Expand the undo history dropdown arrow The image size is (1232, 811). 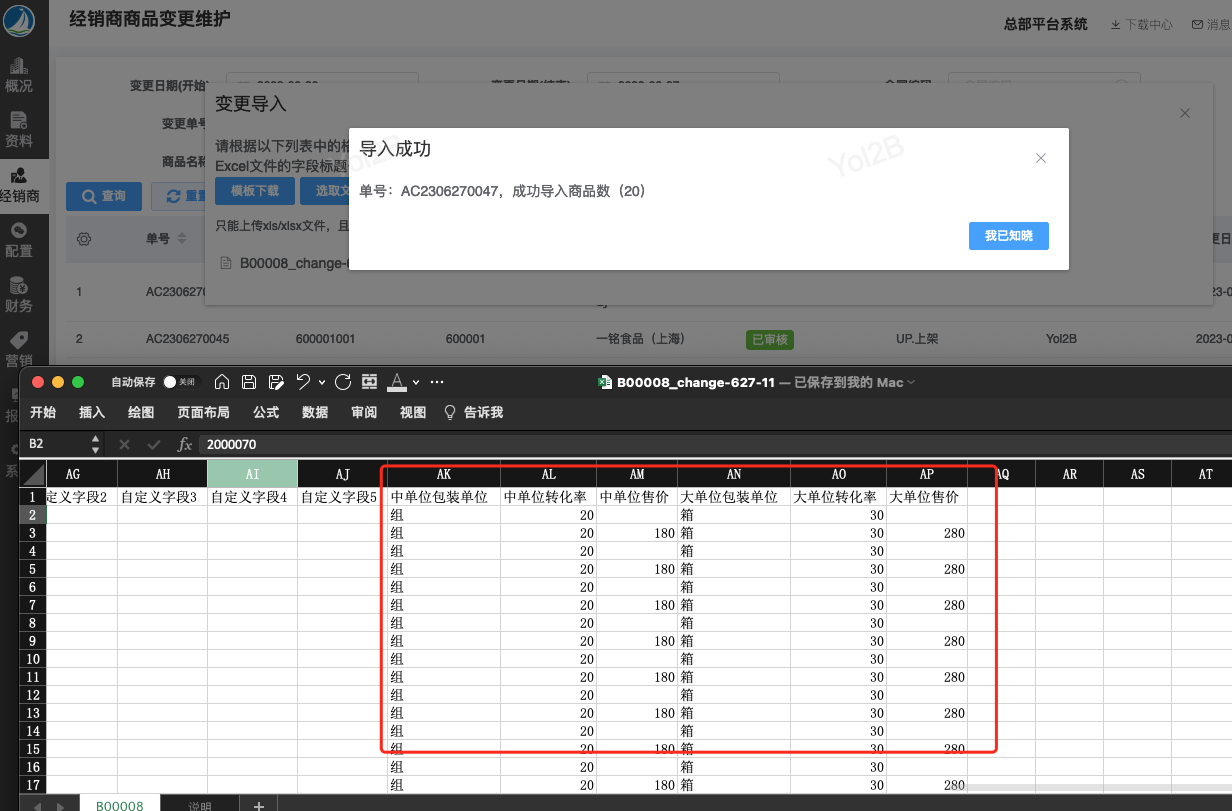tap(321, 383)
